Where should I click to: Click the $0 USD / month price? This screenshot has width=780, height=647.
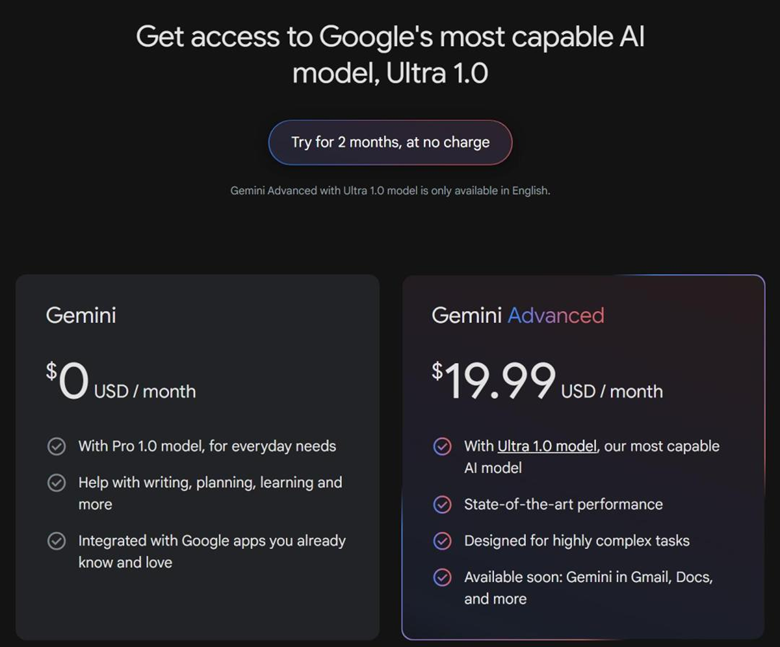click(x=121, y=382)
